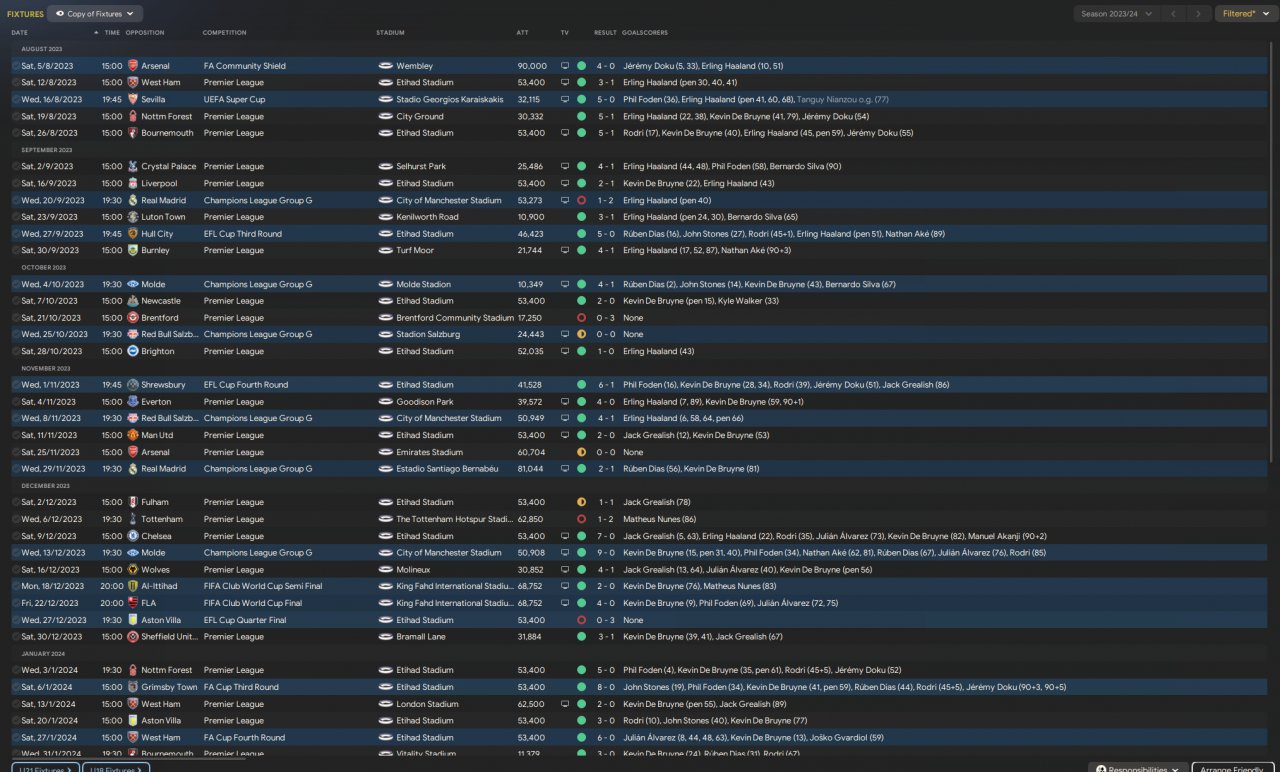Tick the selector for Sat, 5/8/2023 fixture
1280x772 pixels.
(16, 66)
